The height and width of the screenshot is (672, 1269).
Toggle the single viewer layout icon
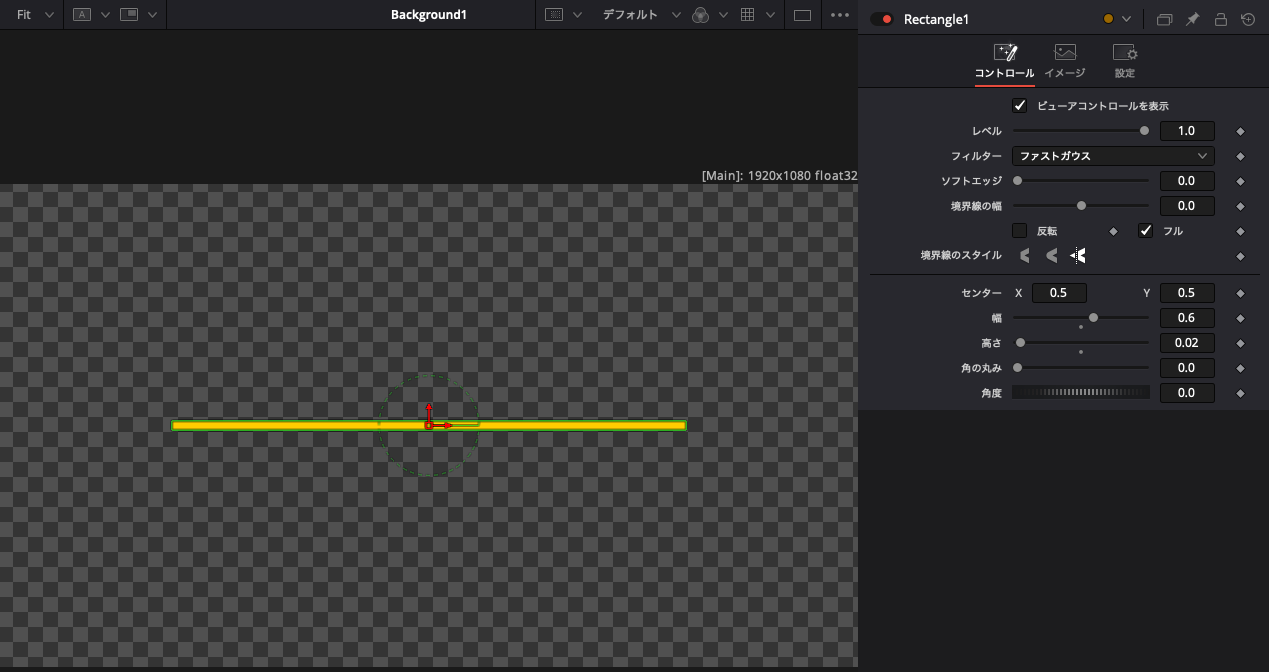coord(802,15)
